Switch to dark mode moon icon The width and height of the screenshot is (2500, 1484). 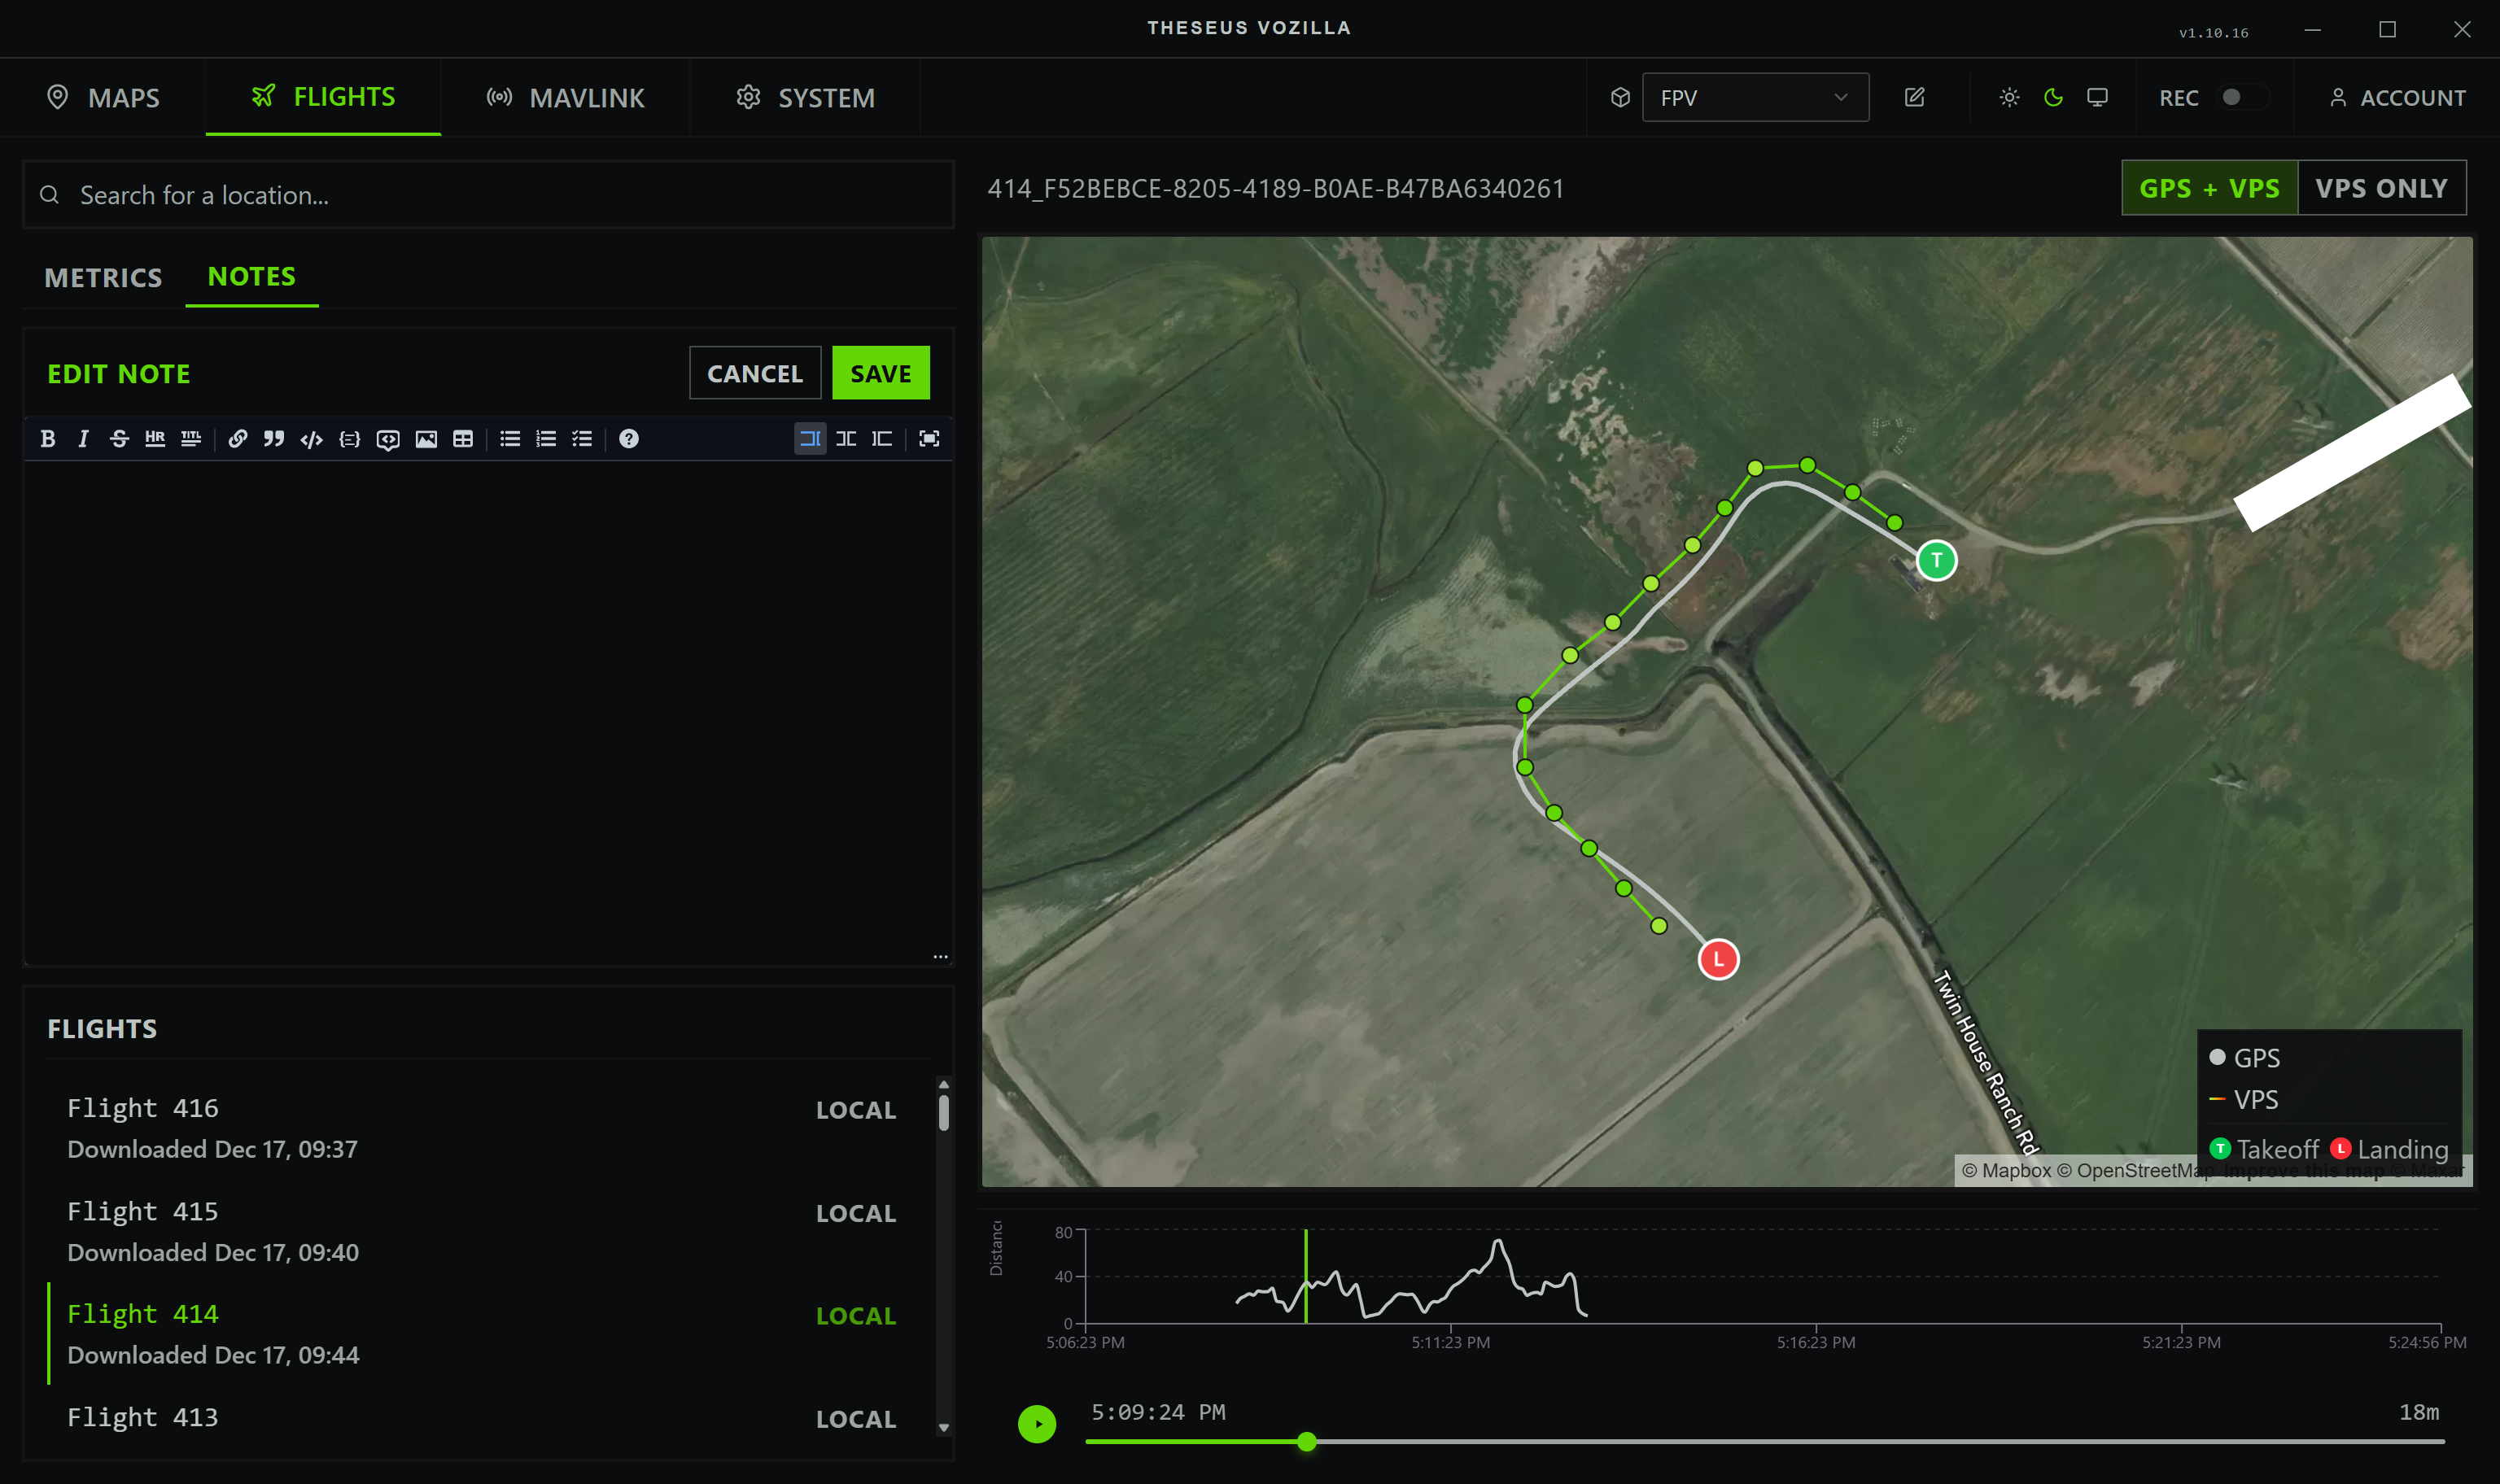2053,97
